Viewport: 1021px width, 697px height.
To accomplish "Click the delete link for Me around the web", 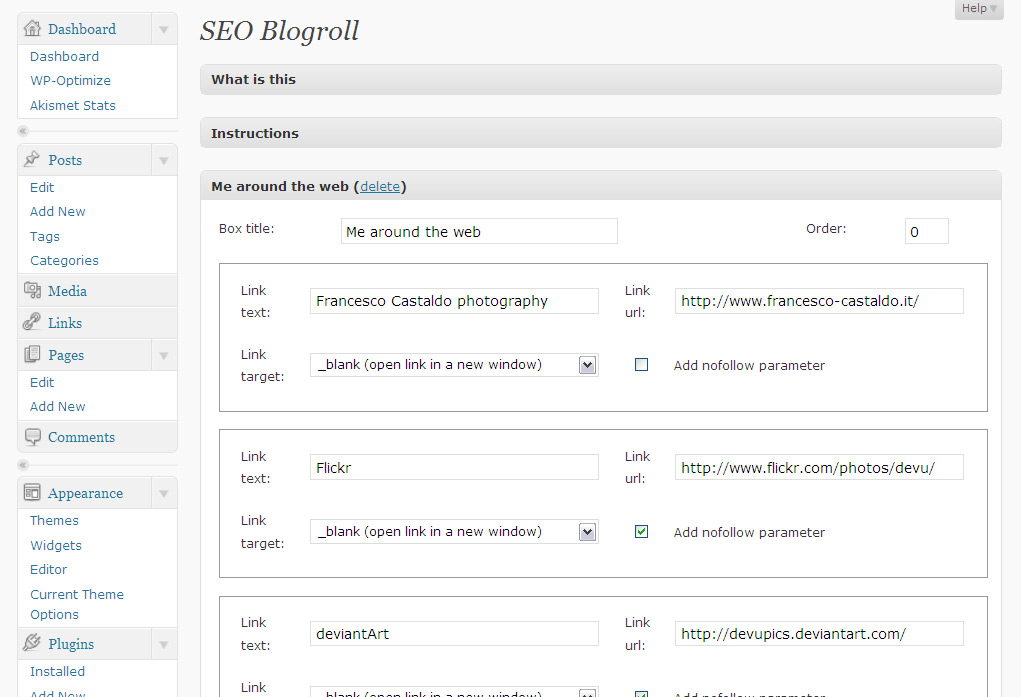I will (379, 186).
